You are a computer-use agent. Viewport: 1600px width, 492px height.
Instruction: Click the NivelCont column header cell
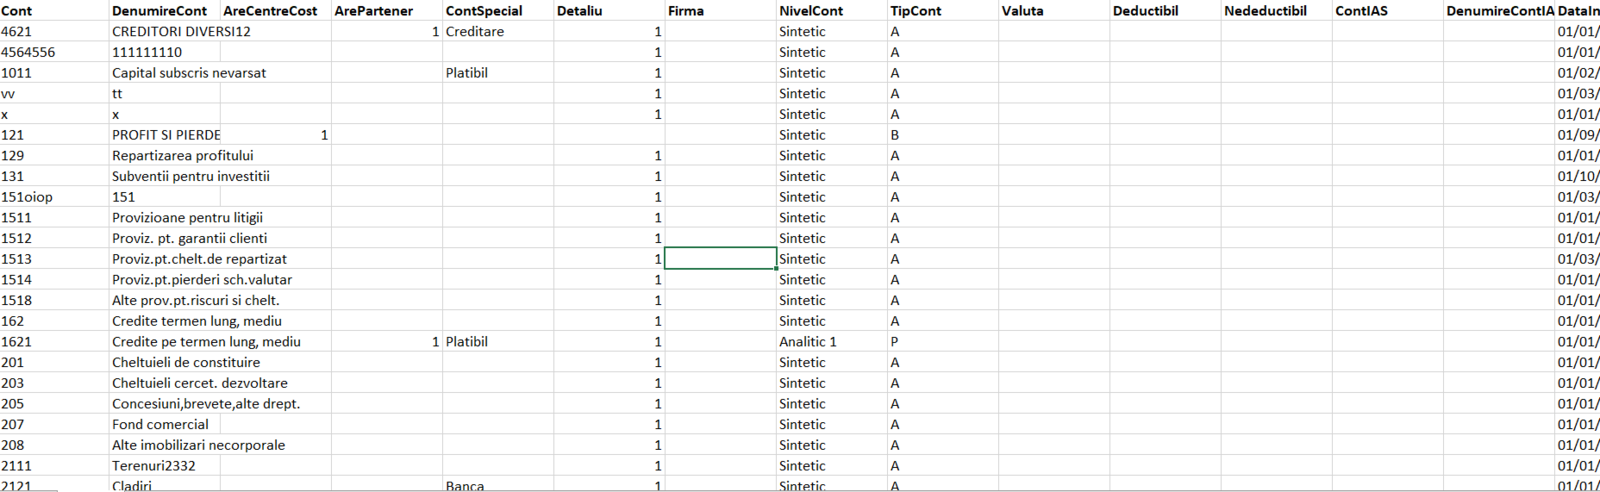coord(811,11)
